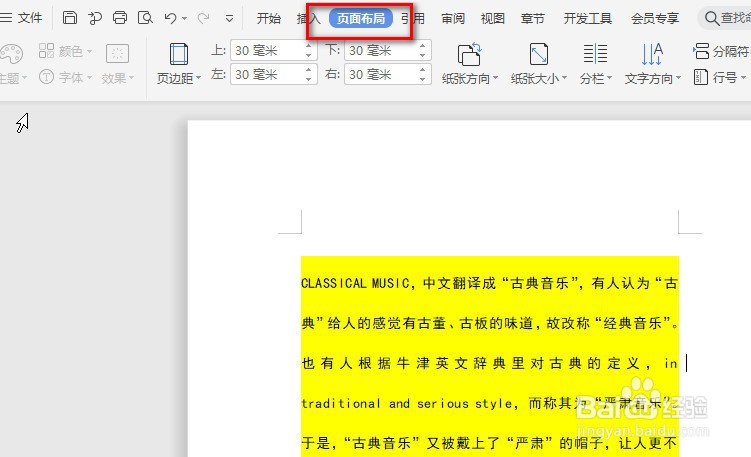
Task: Expand the 纸张方向 dropdown
Action: tap(495, 78)
